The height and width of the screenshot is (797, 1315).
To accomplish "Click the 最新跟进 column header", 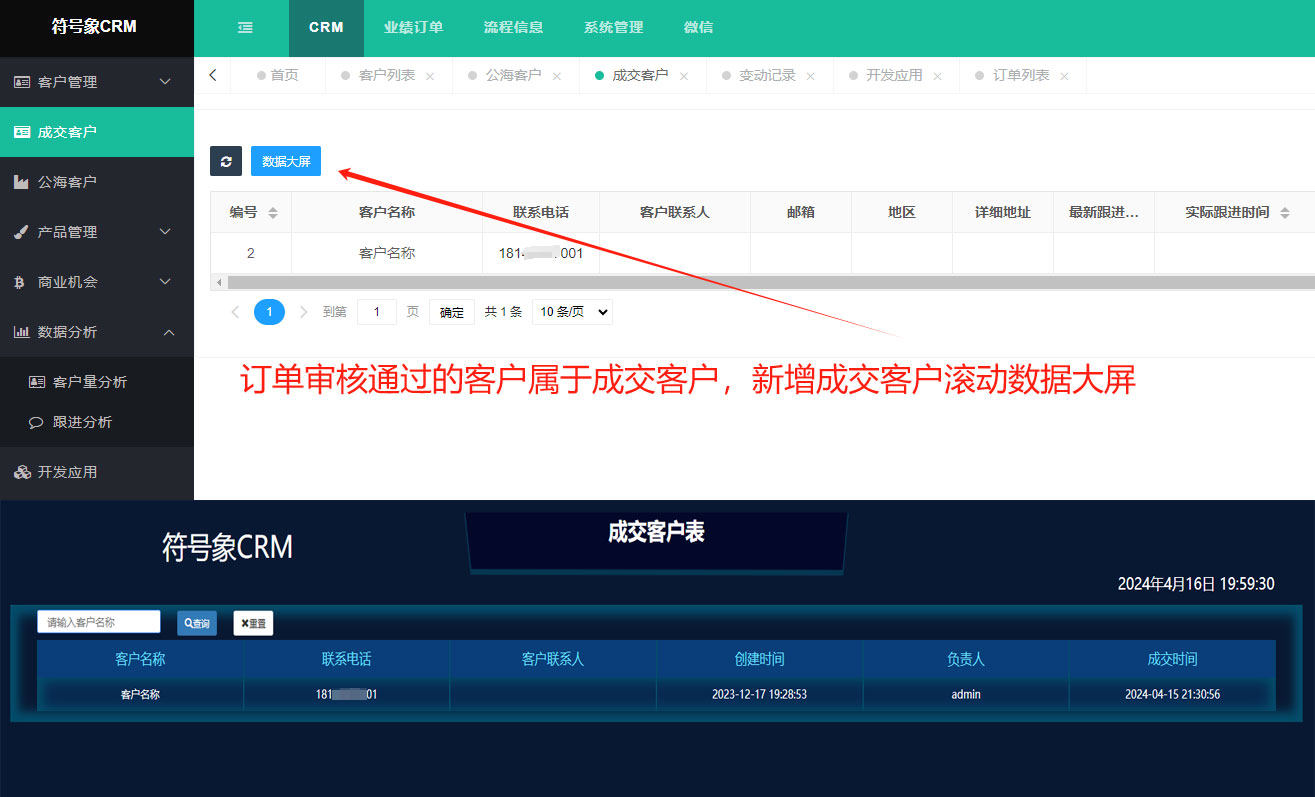I will 1104,212.
